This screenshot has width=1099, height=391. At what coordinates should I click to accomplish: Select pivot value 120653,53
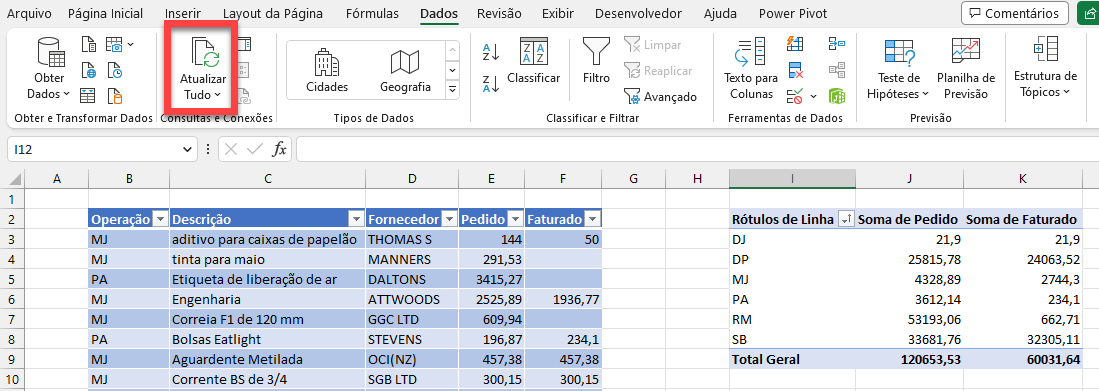909,359
